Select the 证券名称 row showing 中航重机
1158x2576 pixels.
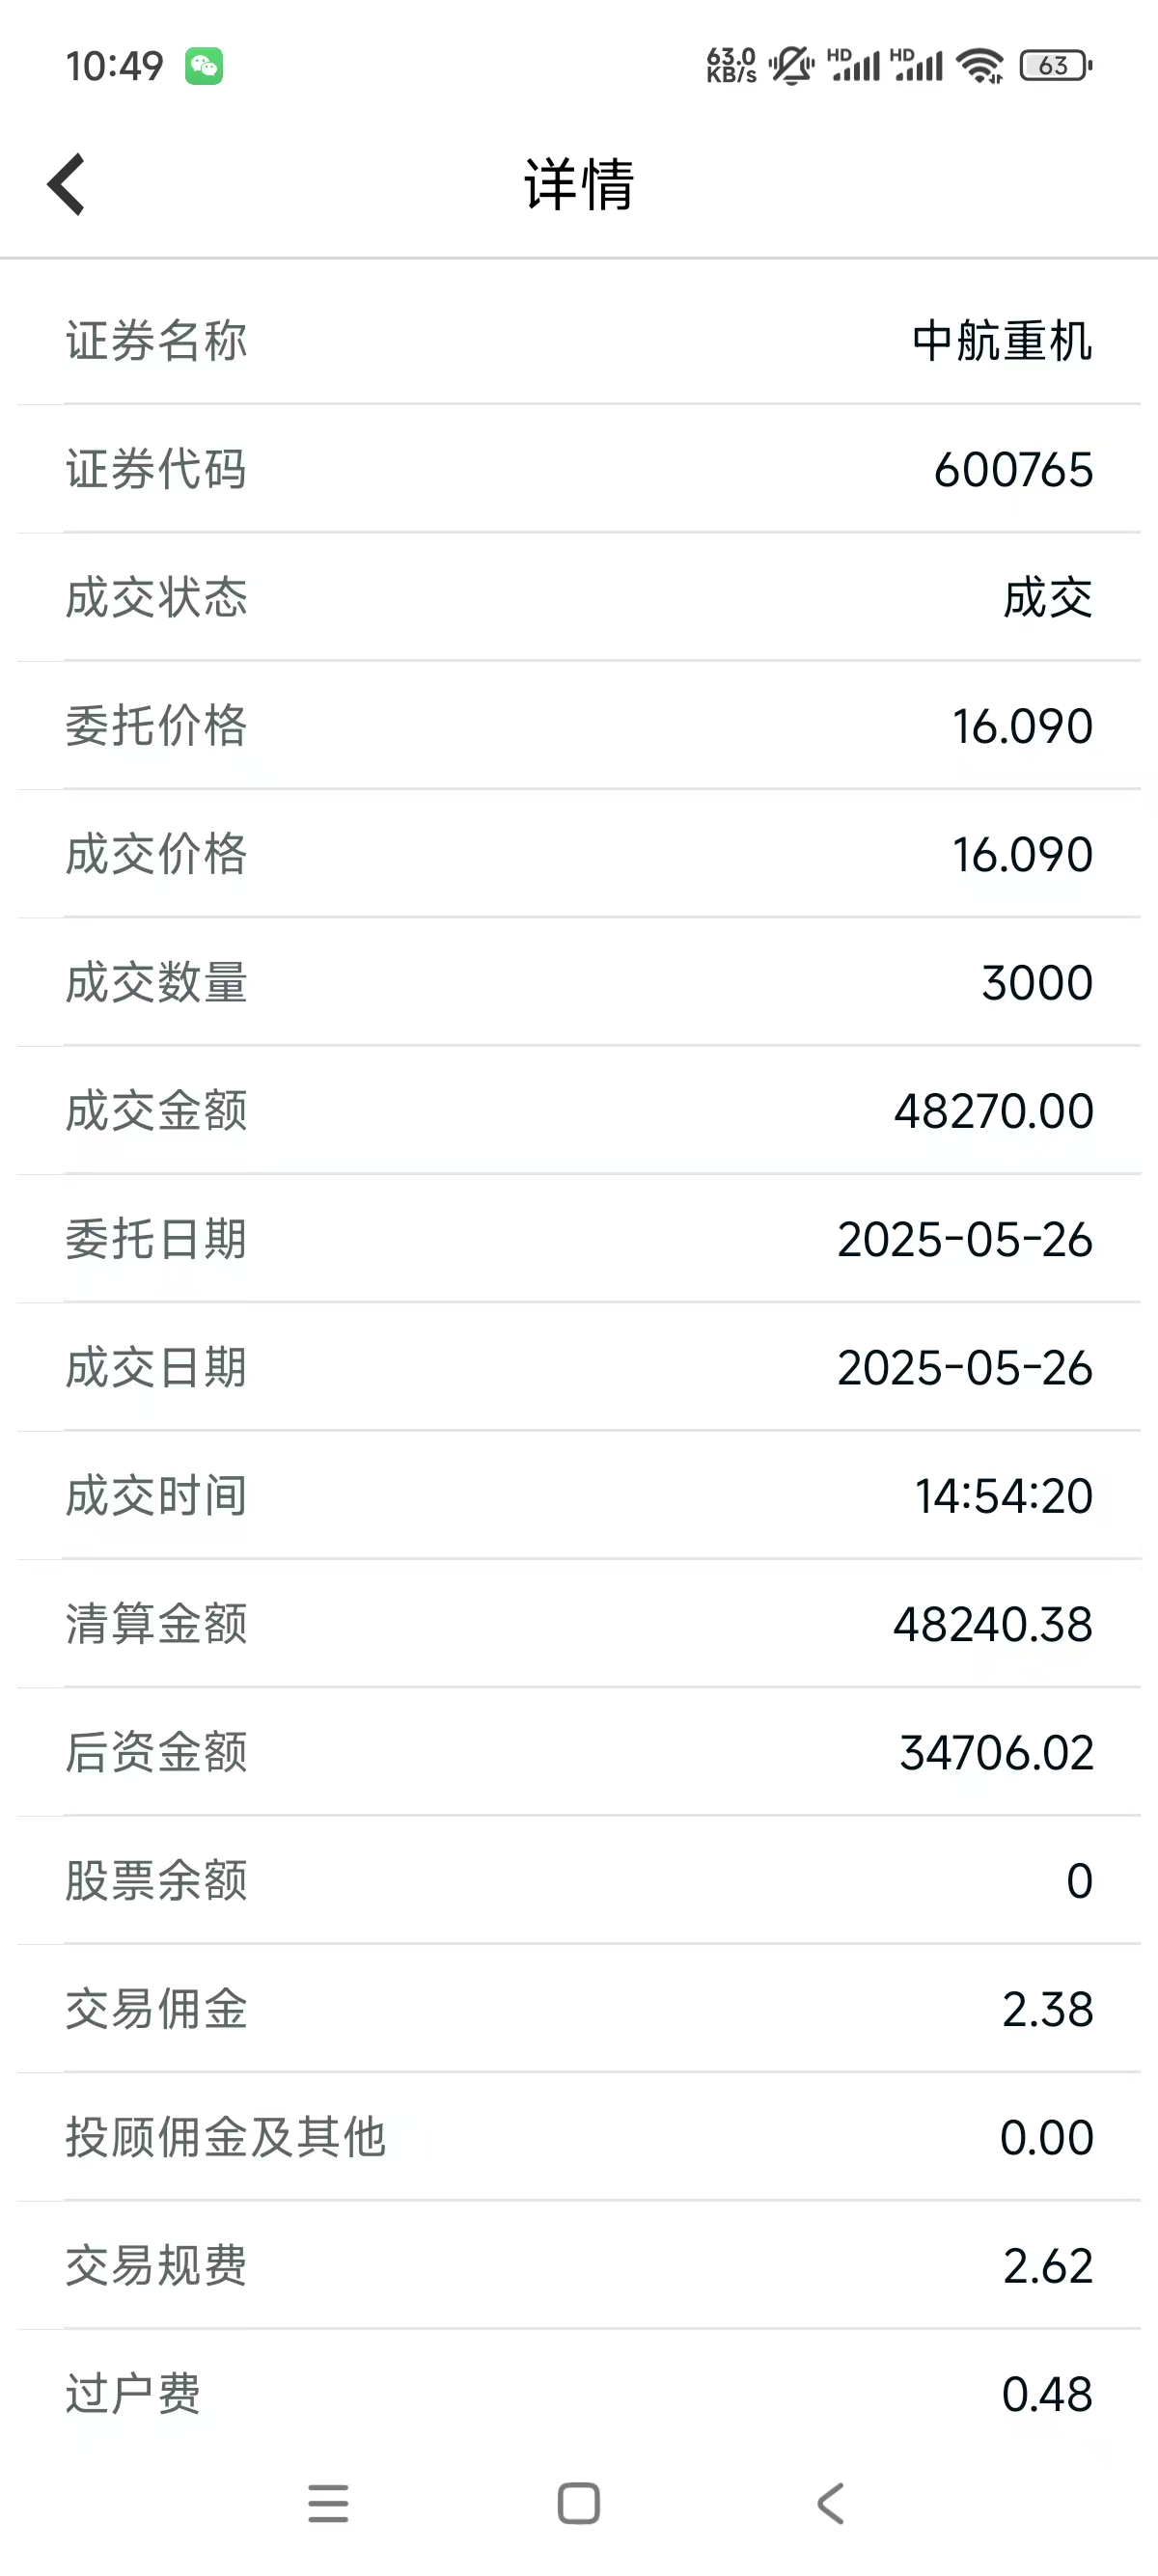pos(579,341)
